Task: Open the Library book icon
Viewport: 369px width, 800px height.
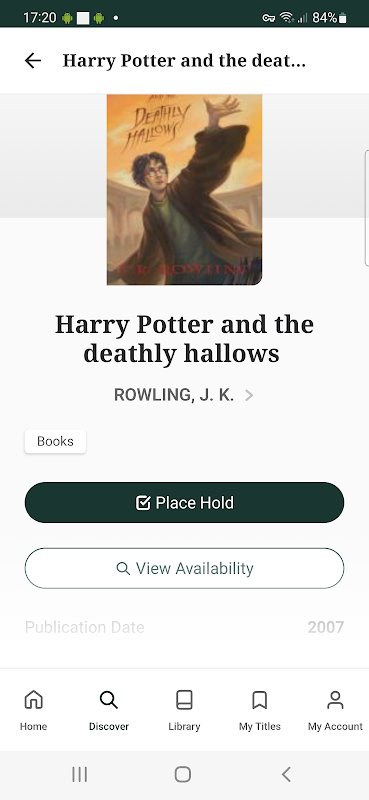Action: 184,699
